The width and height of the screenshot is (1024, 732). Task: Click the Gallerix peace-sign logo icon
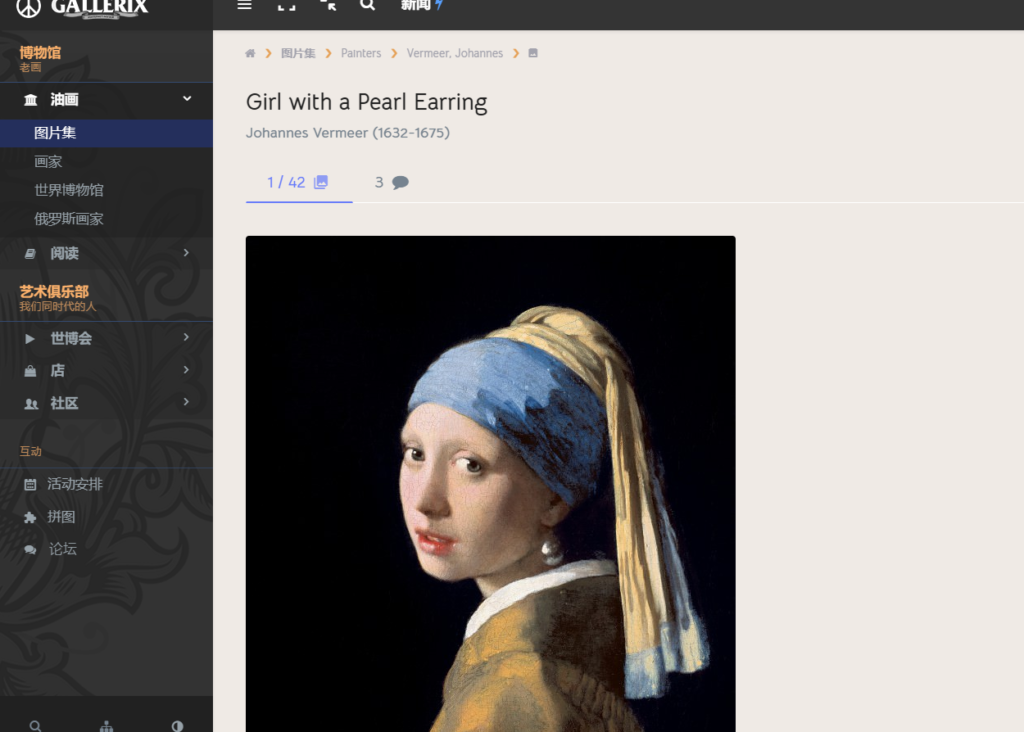(29, 8)
